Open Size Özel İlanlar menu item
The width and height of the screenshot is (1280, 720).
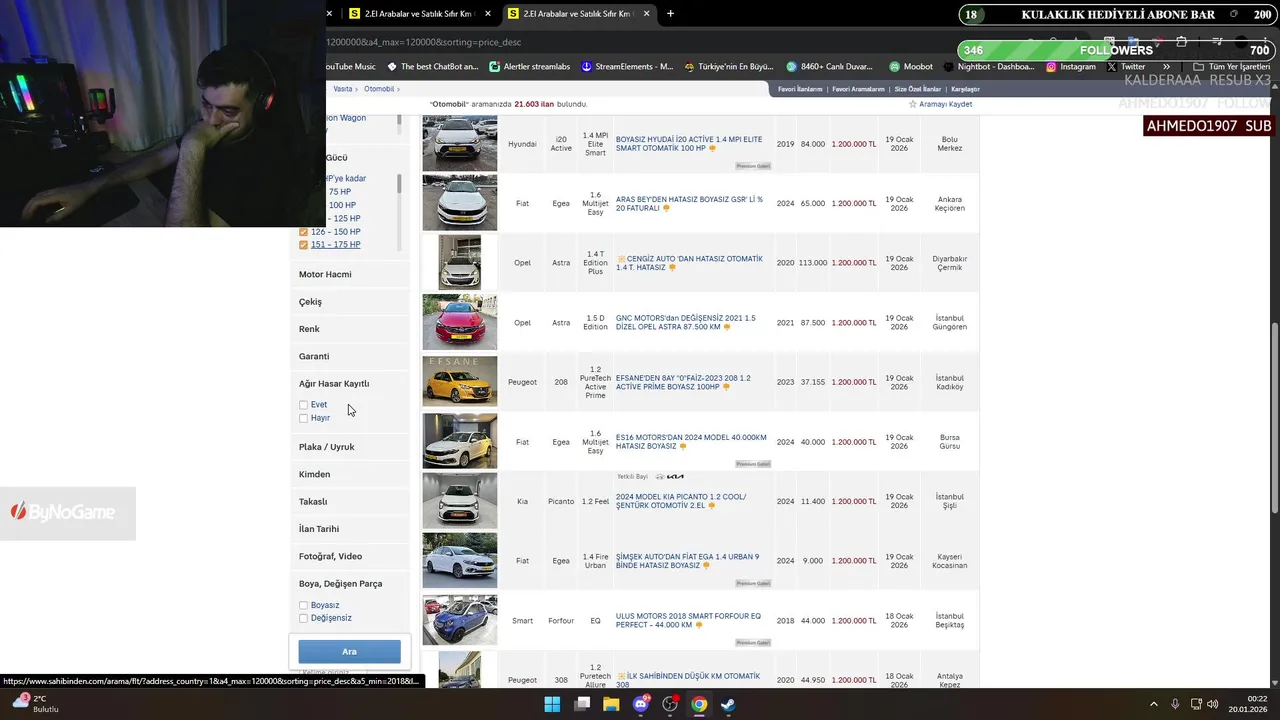coord(918,89)
